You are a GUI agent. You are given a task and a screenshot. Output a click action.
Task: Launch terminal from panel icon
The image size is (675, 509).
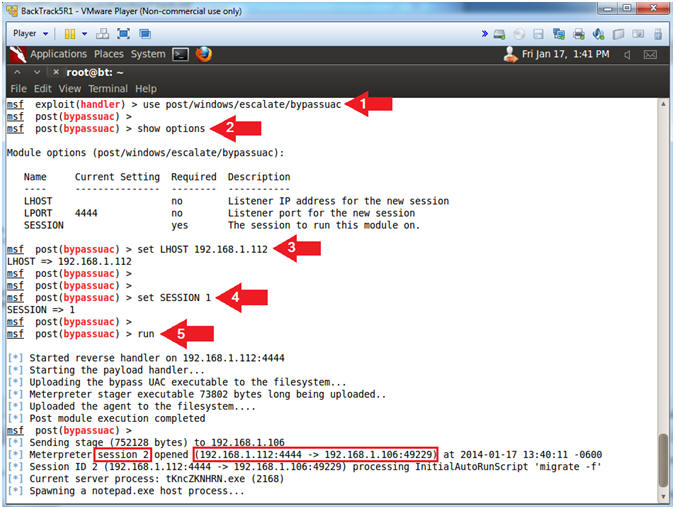pyautogui.click(x=180, y=54)
